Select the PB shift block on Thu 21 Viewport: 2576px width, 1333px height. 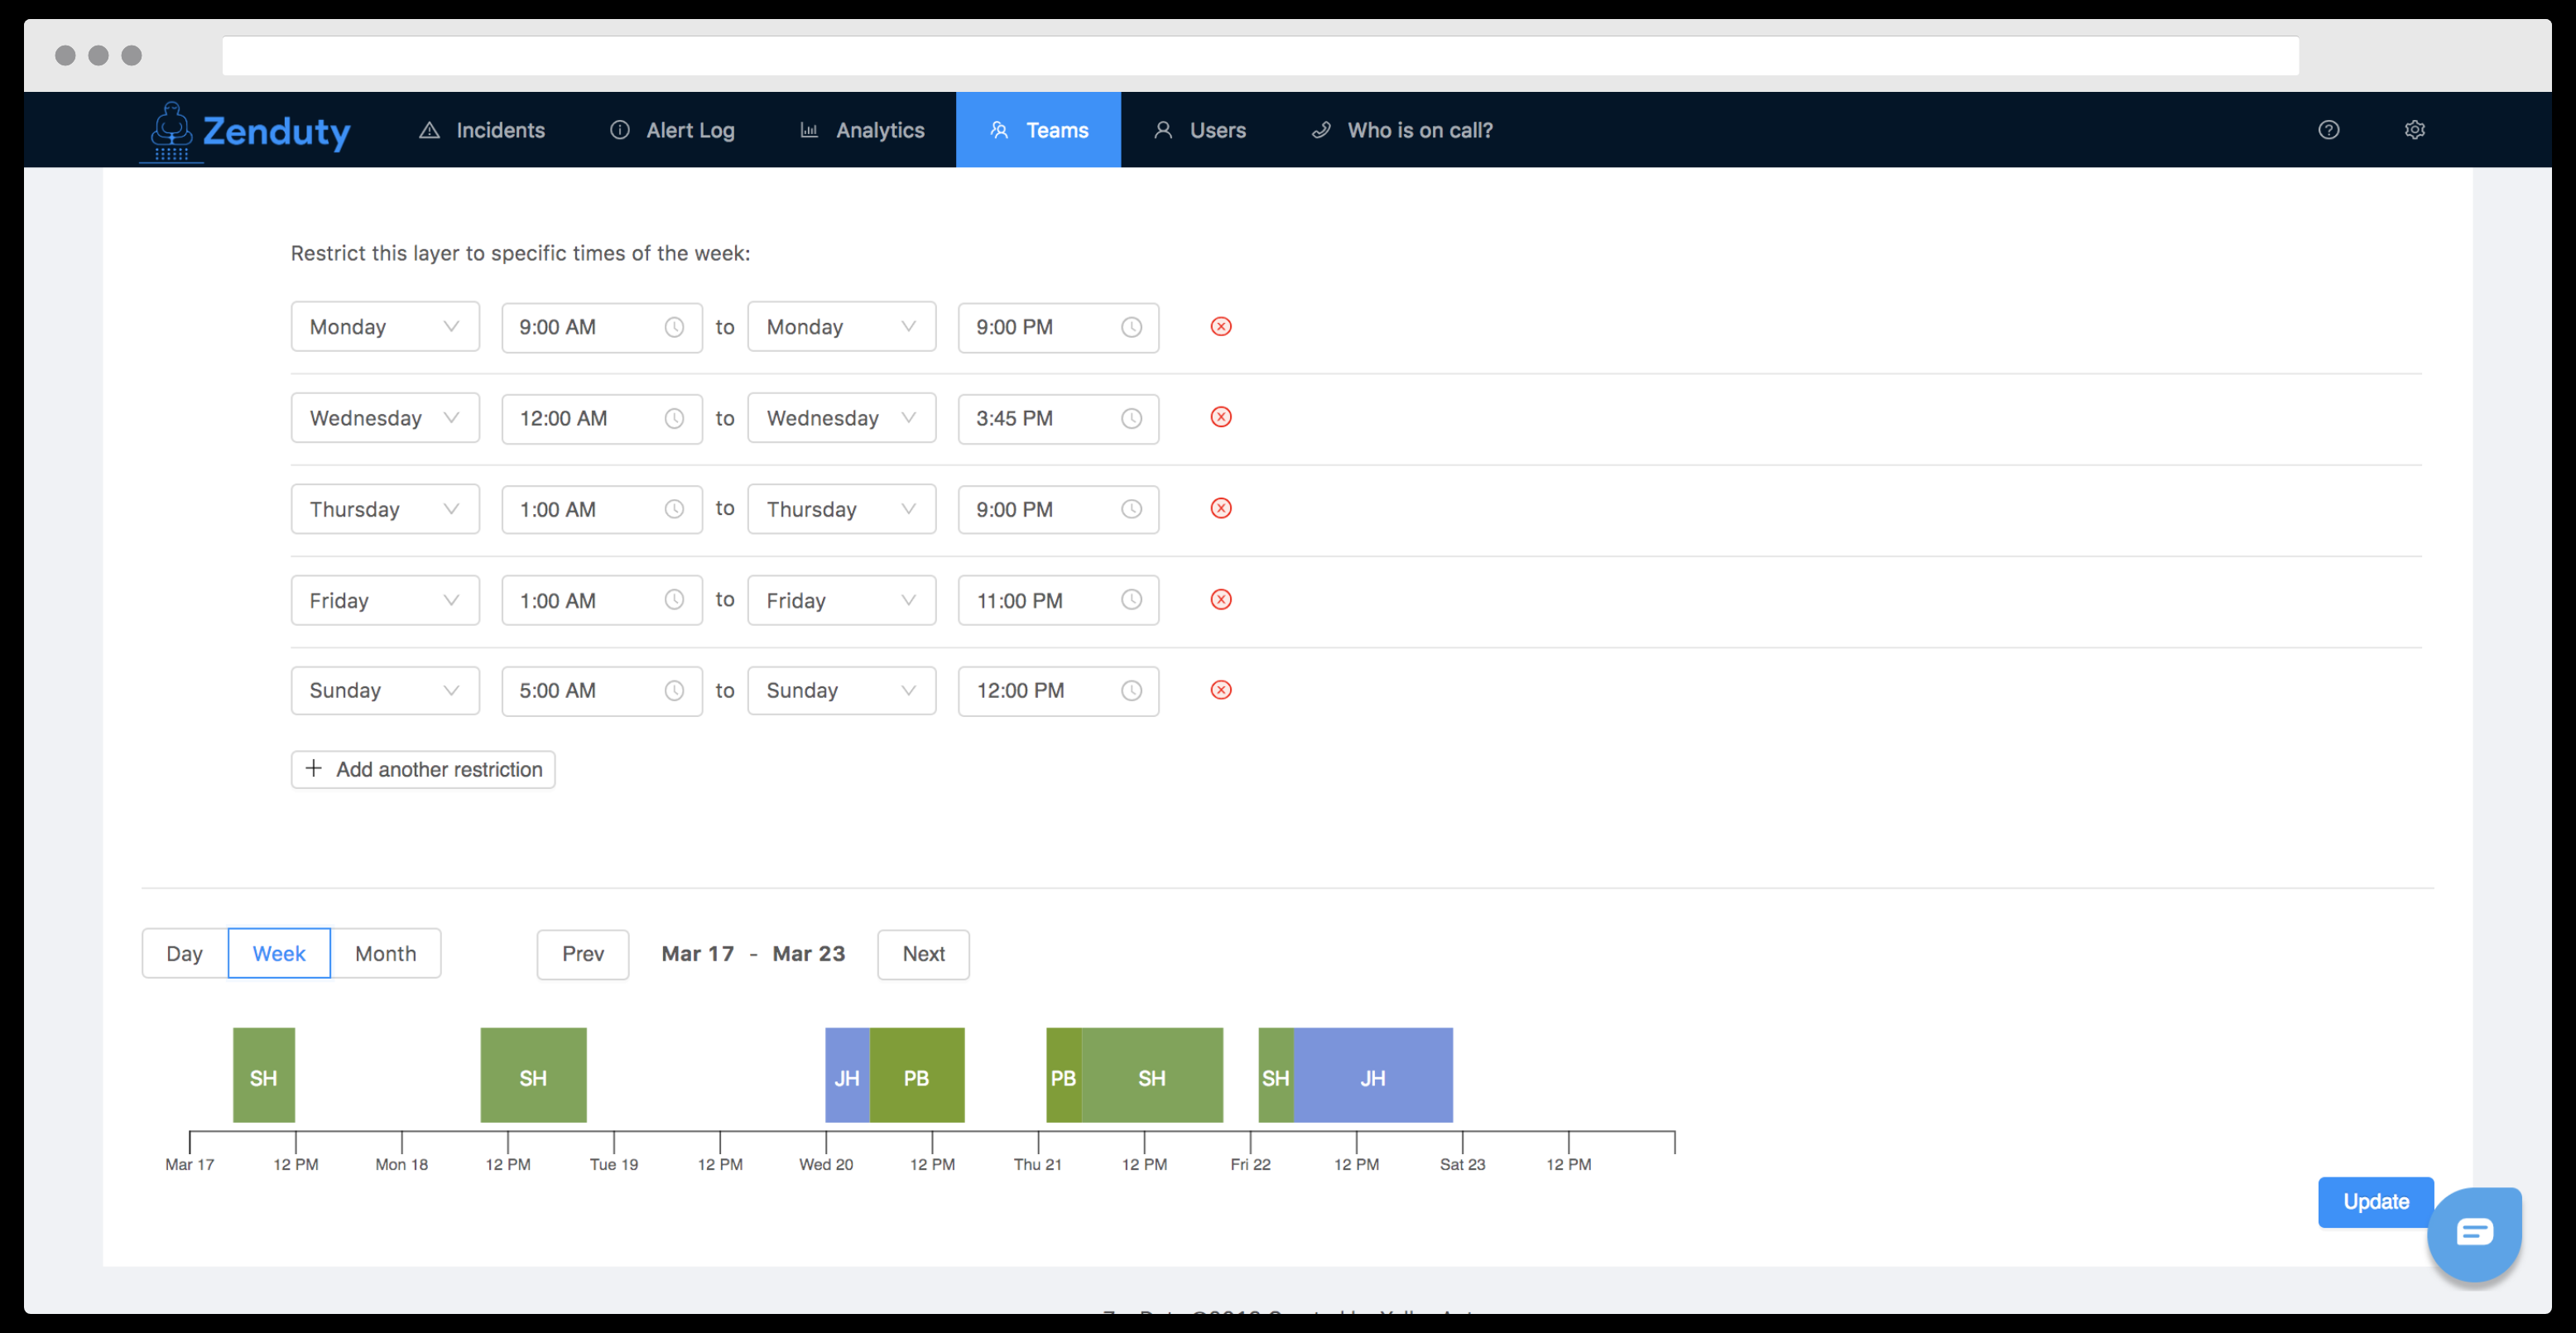[x=1063, y=1076]
